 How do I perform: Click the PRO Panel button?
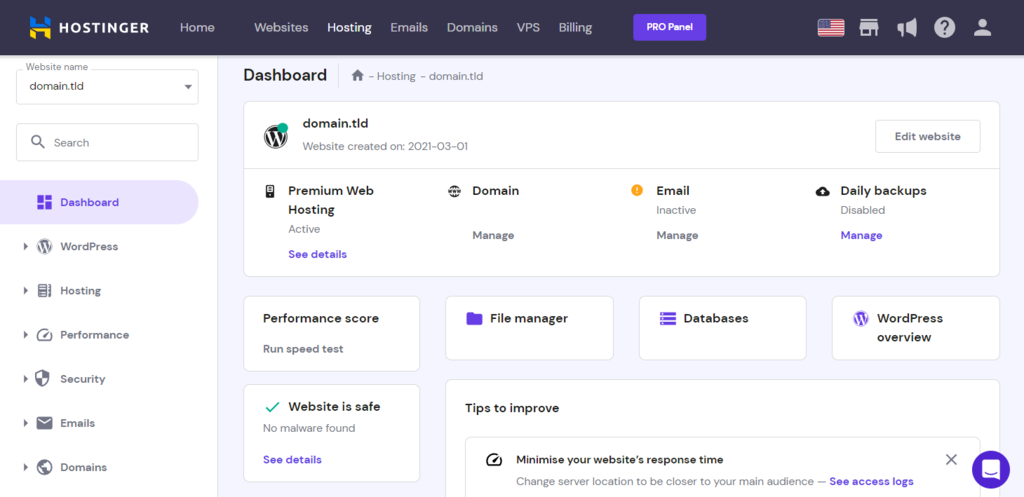click(669, 27)
